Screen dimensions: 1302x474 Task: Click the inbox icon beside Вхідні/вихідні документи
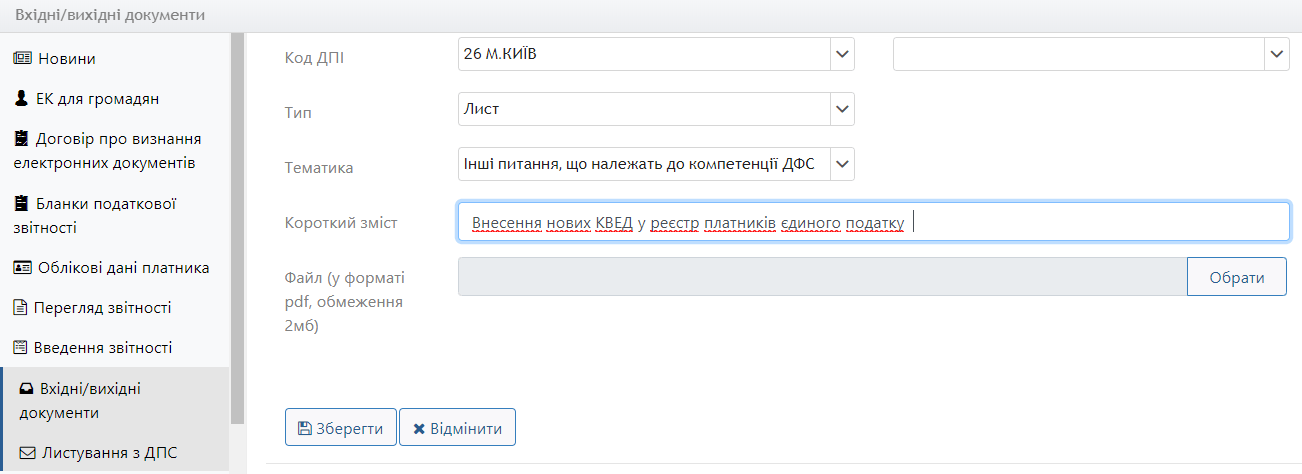27,389
